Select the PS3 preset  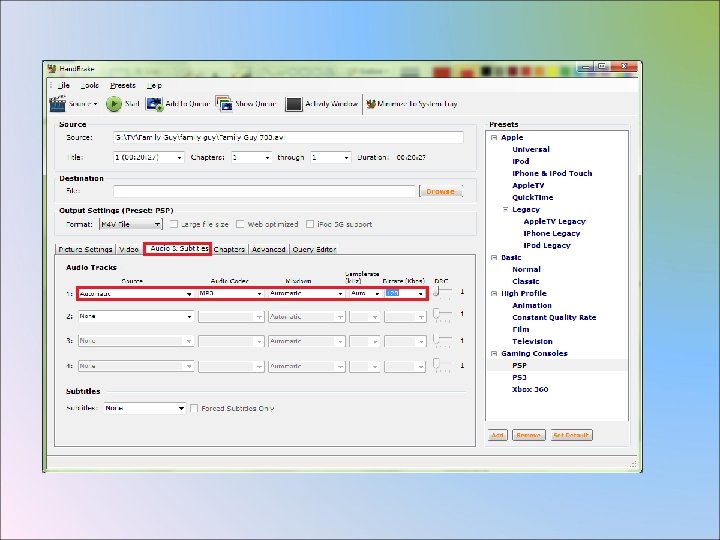[519, 377]
